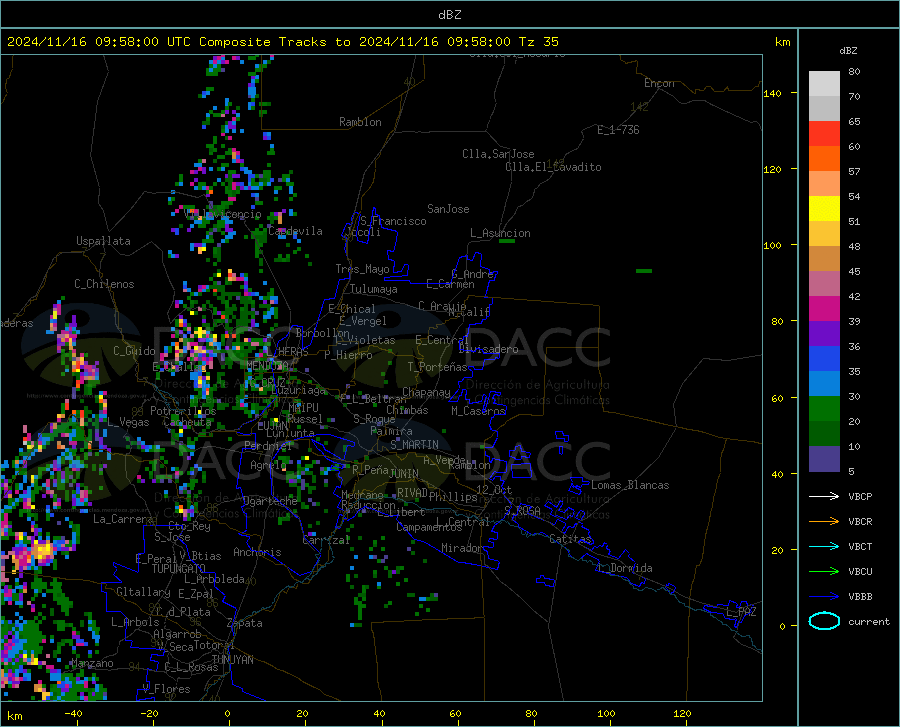The width and height of the screenshot is (900, 727).
Task: Click the Catitas map label
Action: (570, 539)
